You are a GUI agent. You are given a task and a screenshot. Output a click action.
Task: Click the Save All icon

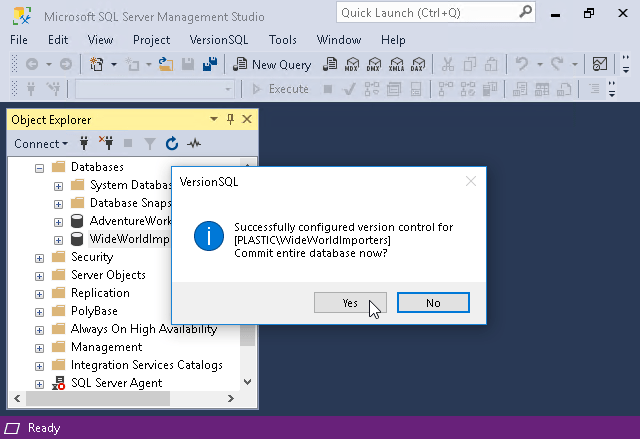(210, 64)
